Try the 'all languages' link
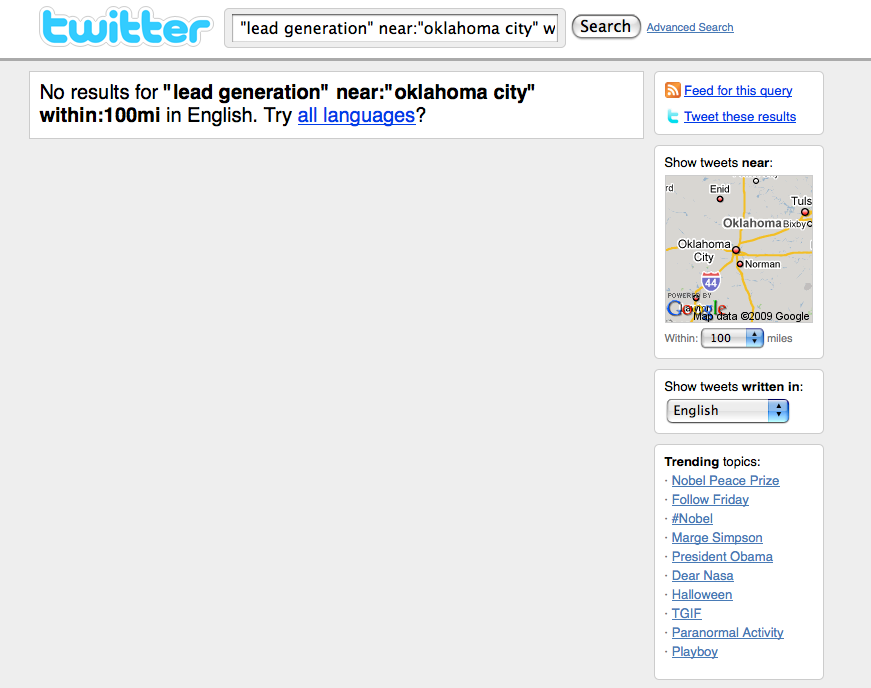871x688 pixels. [x=356, y=115]
